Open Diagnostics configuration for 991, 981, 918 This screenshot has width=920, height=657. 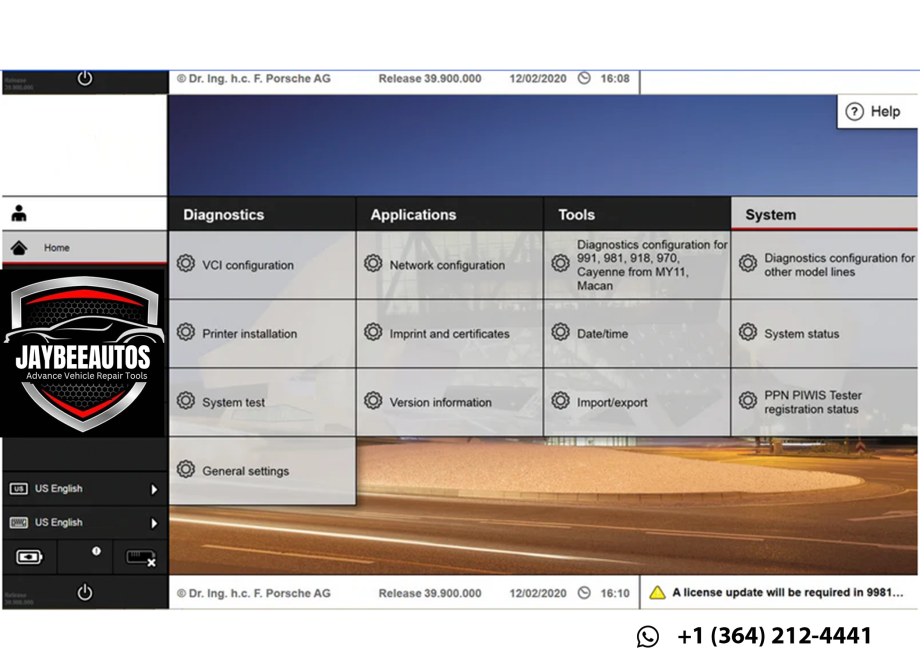tap(637, 265)
